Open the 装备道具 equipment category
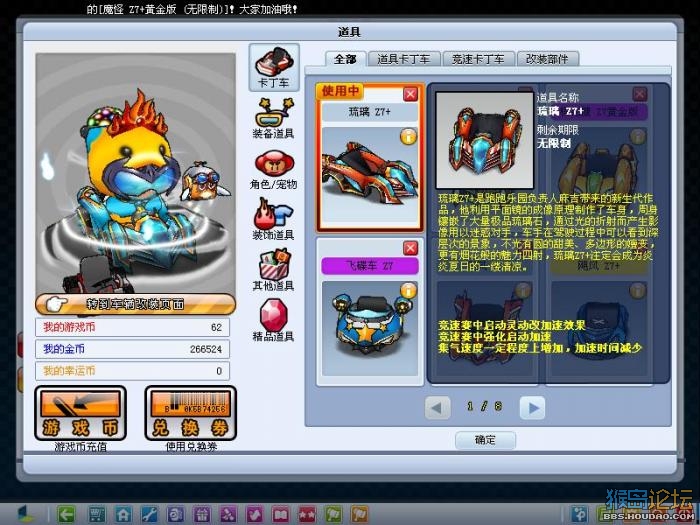This screenshot has height=525, width=700. pos(274,118)
